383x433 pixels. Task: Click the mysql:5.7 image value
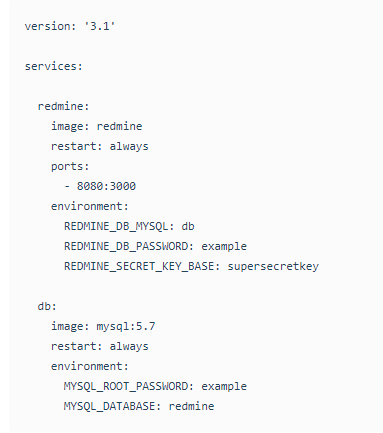[126, 326]
